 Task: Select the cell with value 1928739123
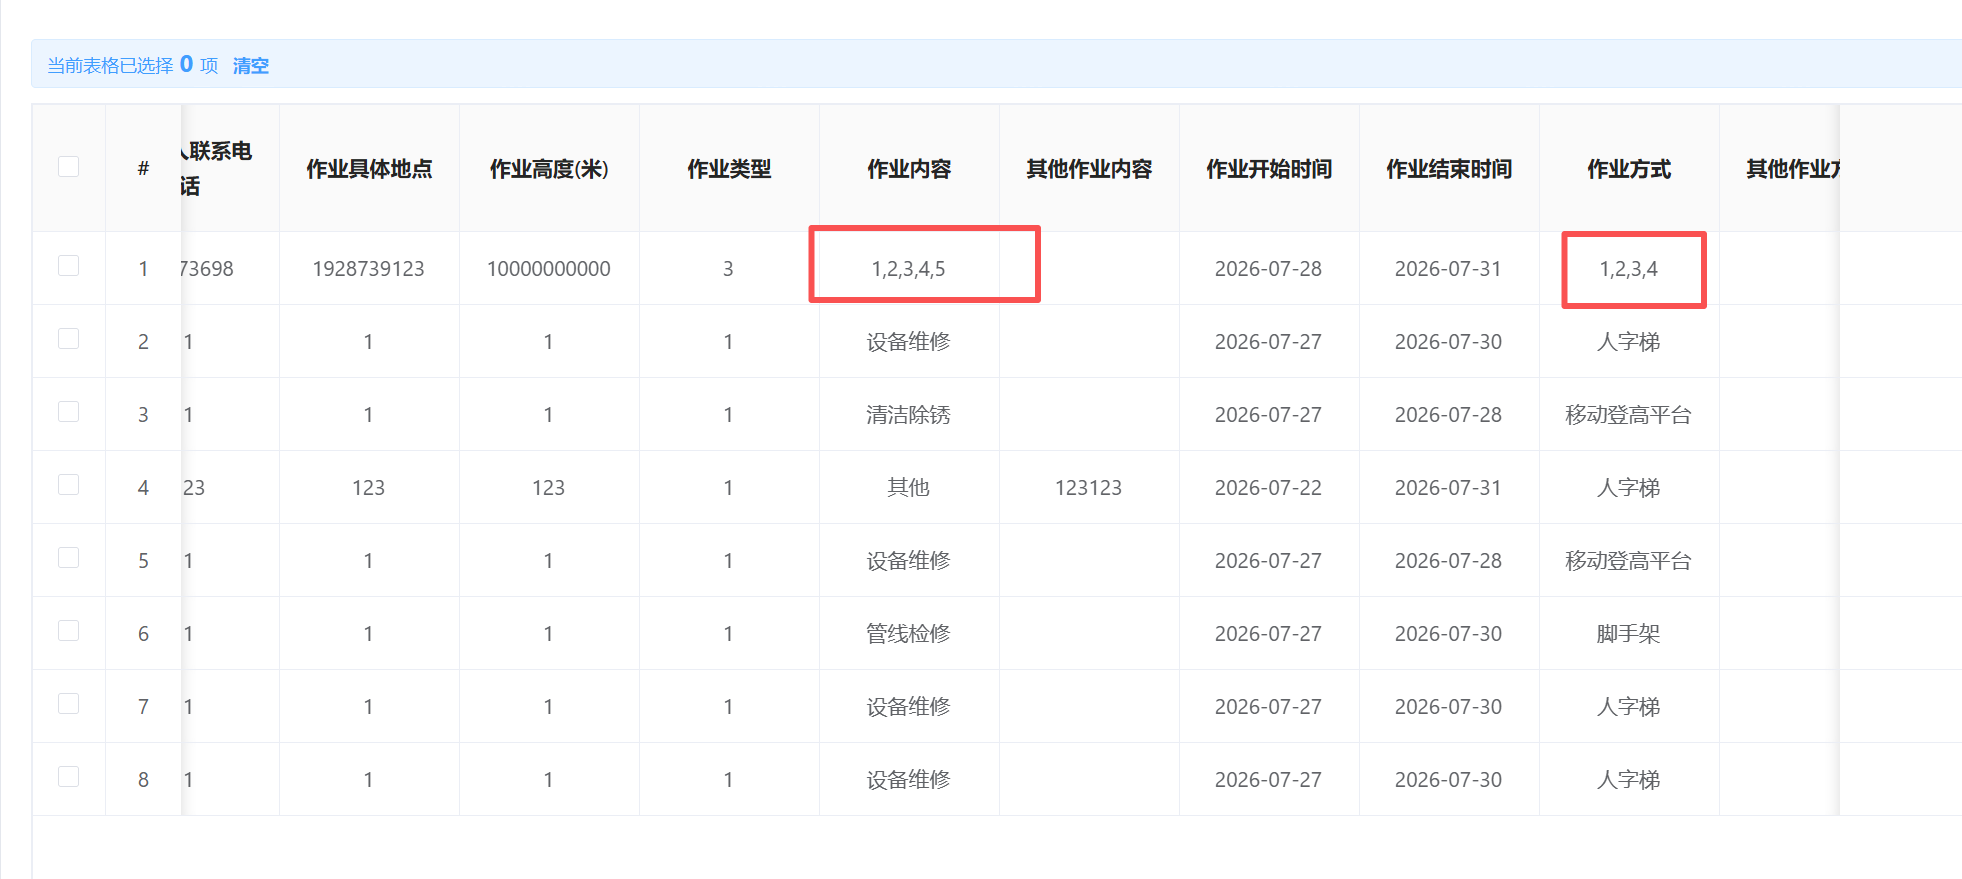368,269
